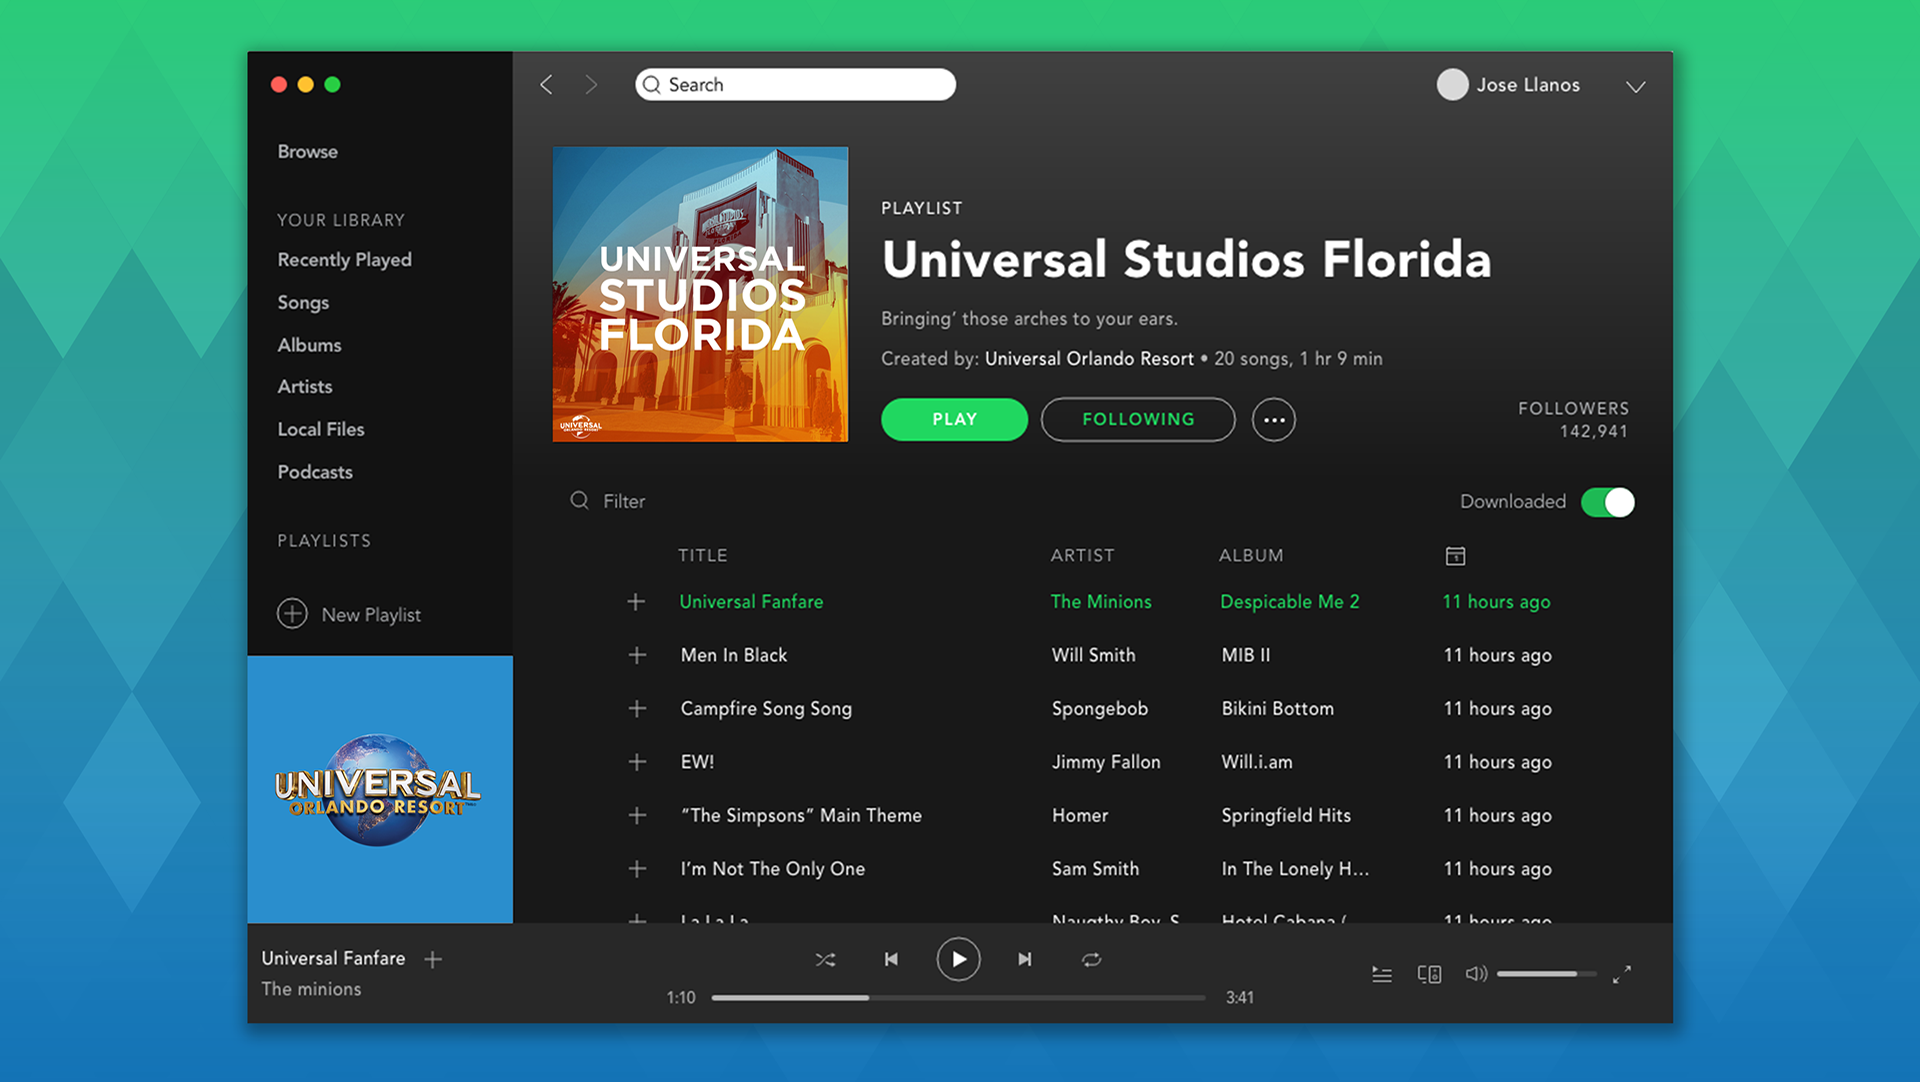The width and height of the screenshot is (1920, 1082).
Task: Open album MIB II
Action: tap(1246, 655)
